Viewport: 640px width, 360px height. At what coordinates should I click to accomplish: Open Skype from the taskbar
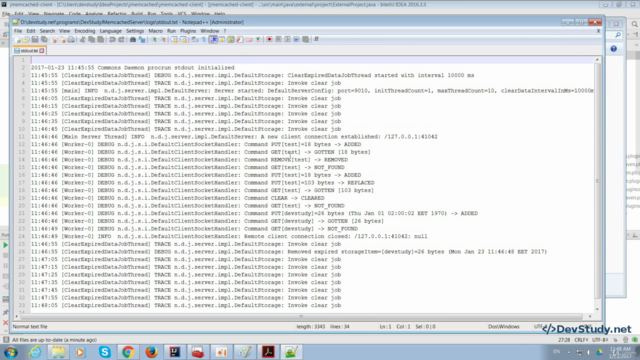[x=104, y=352]
